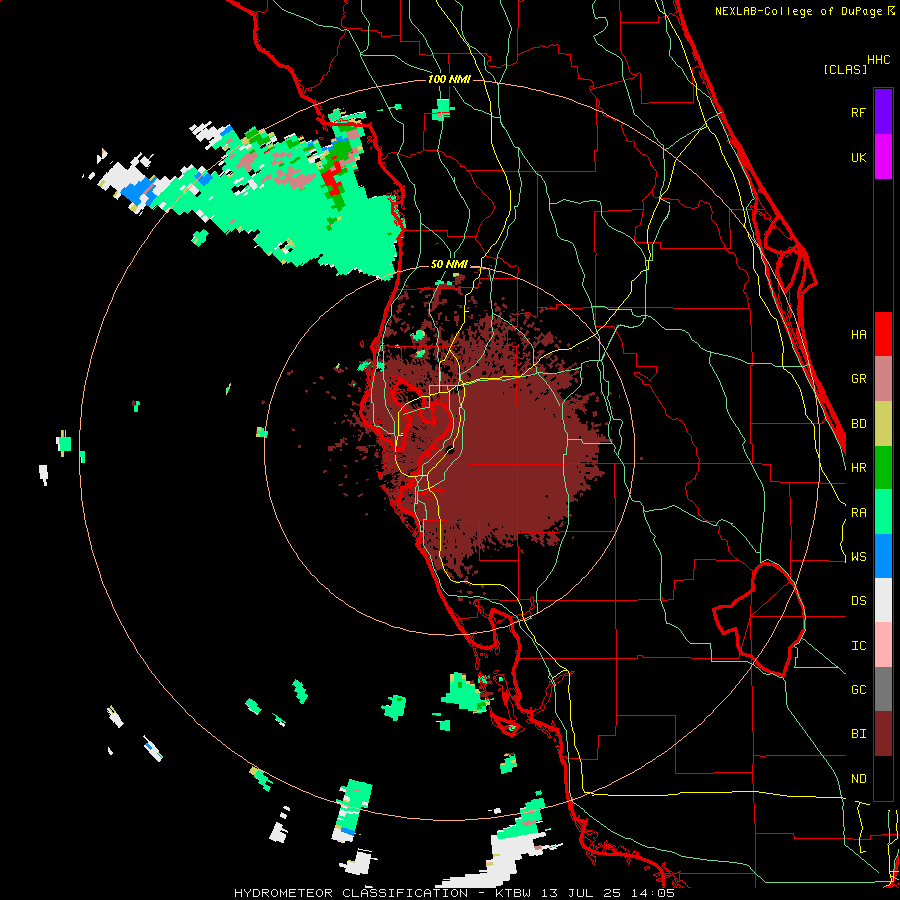Click the UK legend label
900x900 pixels.
858,157
